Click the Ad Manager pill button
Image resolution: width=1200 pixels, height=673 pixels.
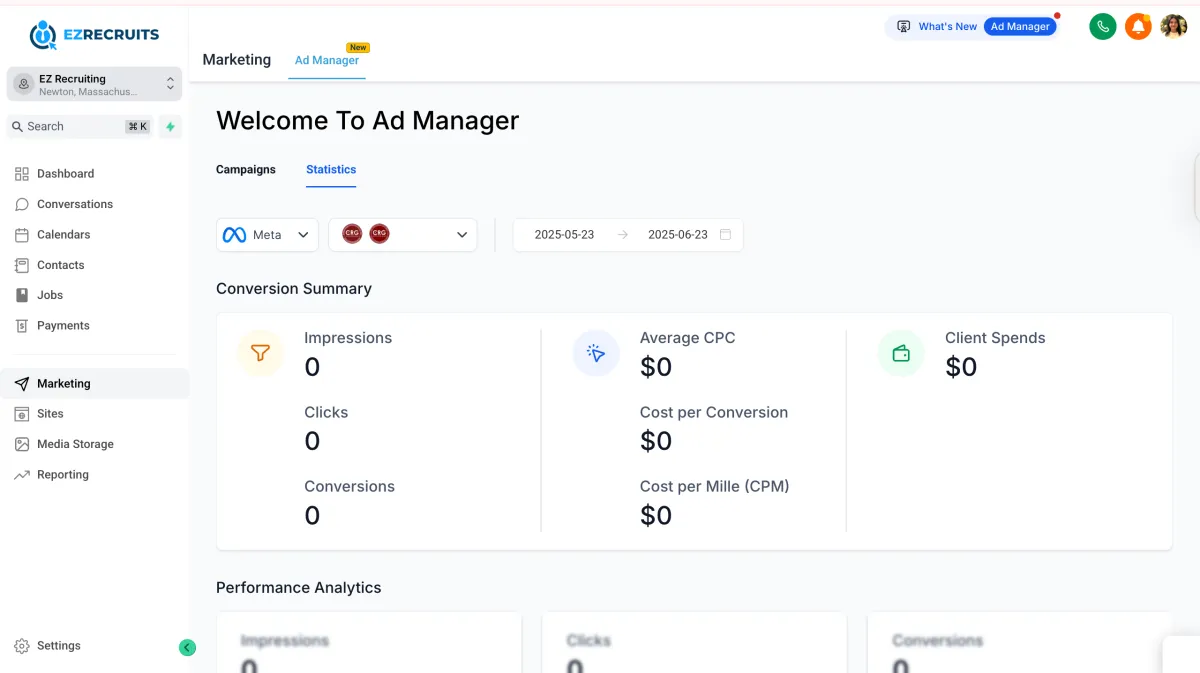click(1020, 27)
